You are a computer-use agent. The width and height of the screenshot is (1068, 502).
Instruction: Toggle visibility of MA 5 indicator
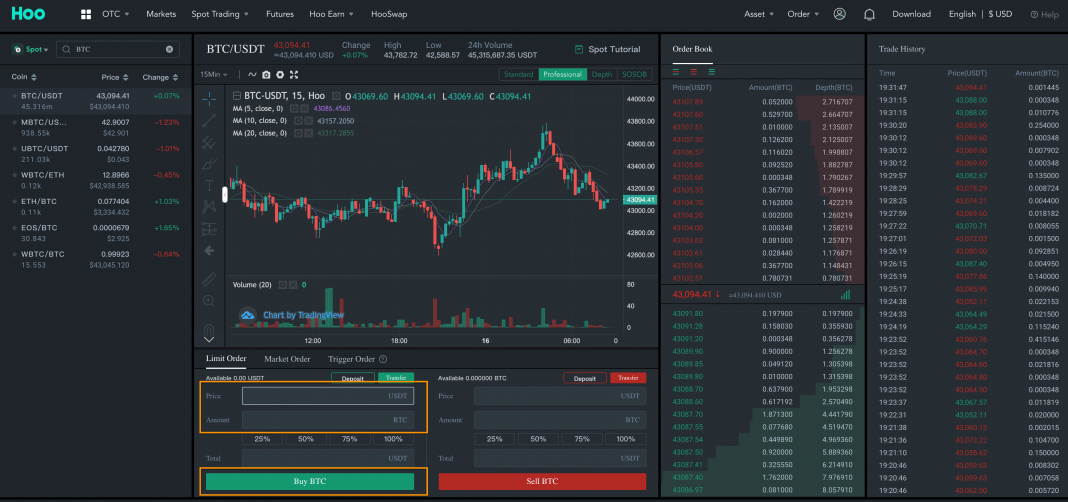click(x=294, y=108)
